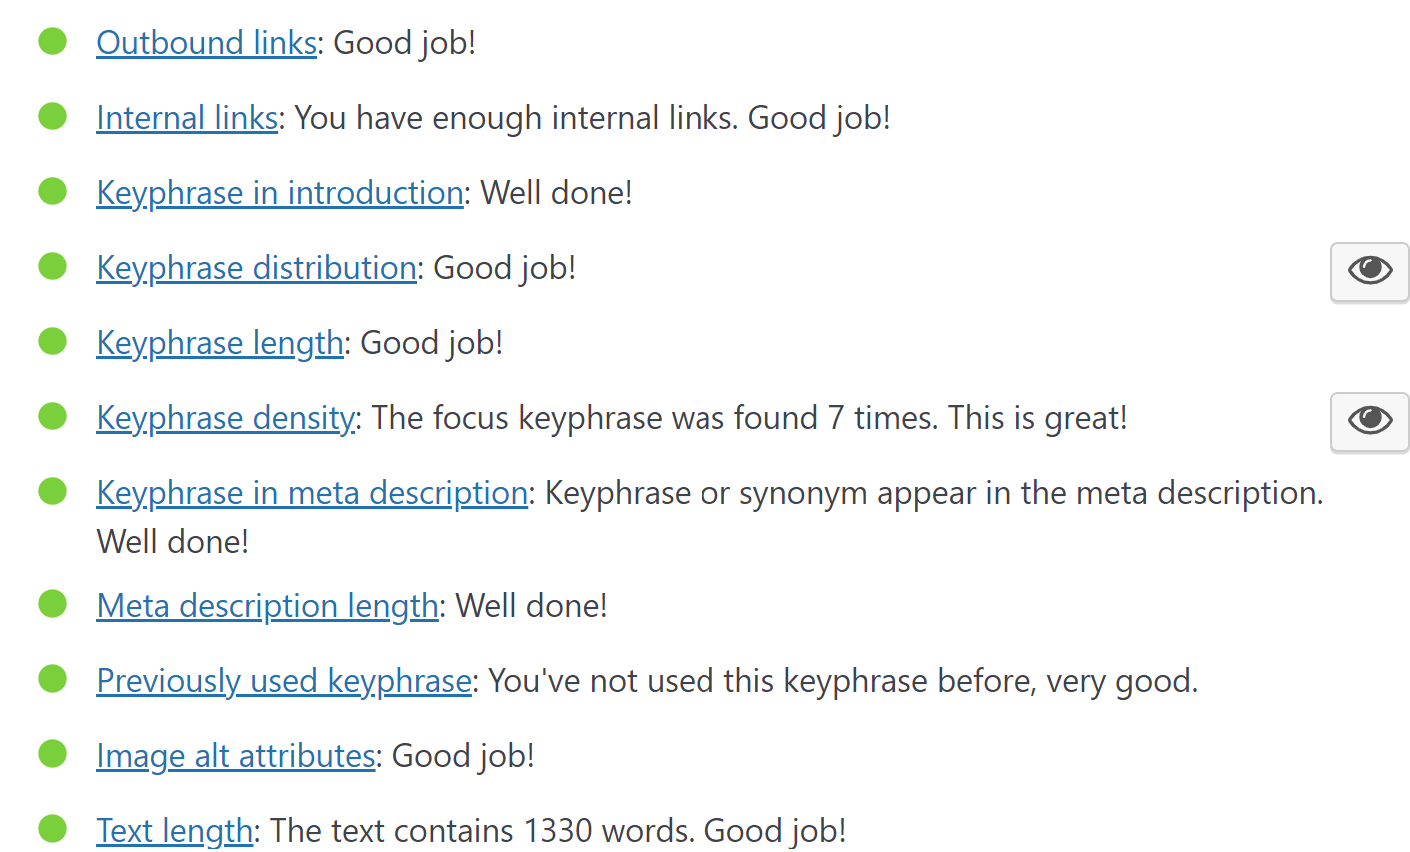Image resolution: width=1410 pixels, height=852 pixels.
Task: Click green bullet beside Outbound links
Action: click(52, 42)
